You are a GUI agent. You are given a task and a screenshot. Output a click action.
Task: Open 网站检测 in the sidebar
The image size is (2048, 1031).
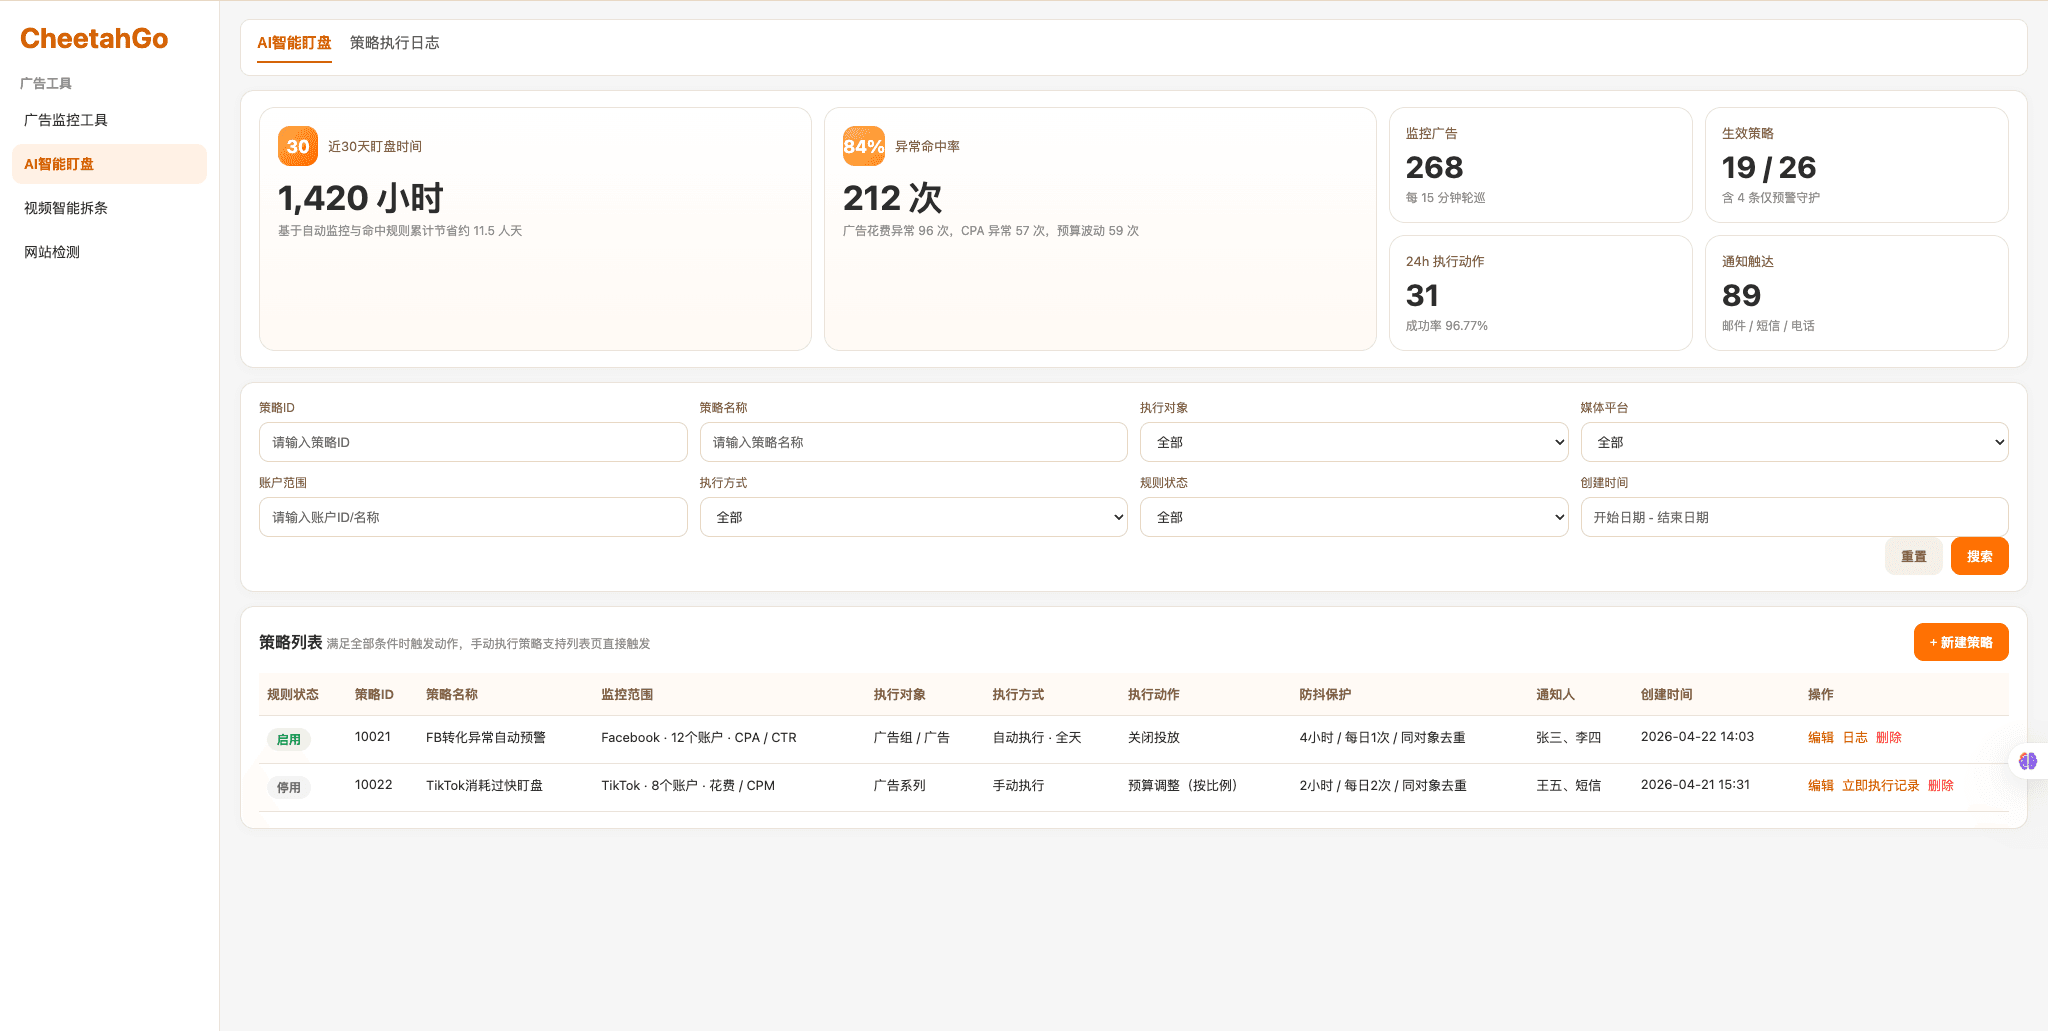(x=109, y=252)
